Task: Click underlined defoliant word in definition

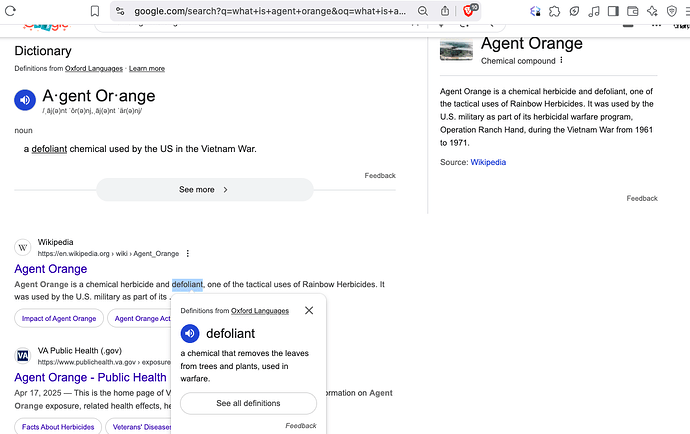Action: (x=49, y=149)
